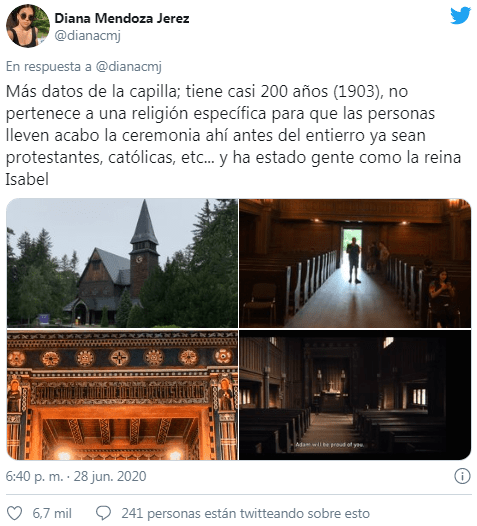The height and width of the screenshot is (526, 477).
Task: Click the 'Isabel' last line of the tweet
Action: pyautogui.click(x=27, y=179)
